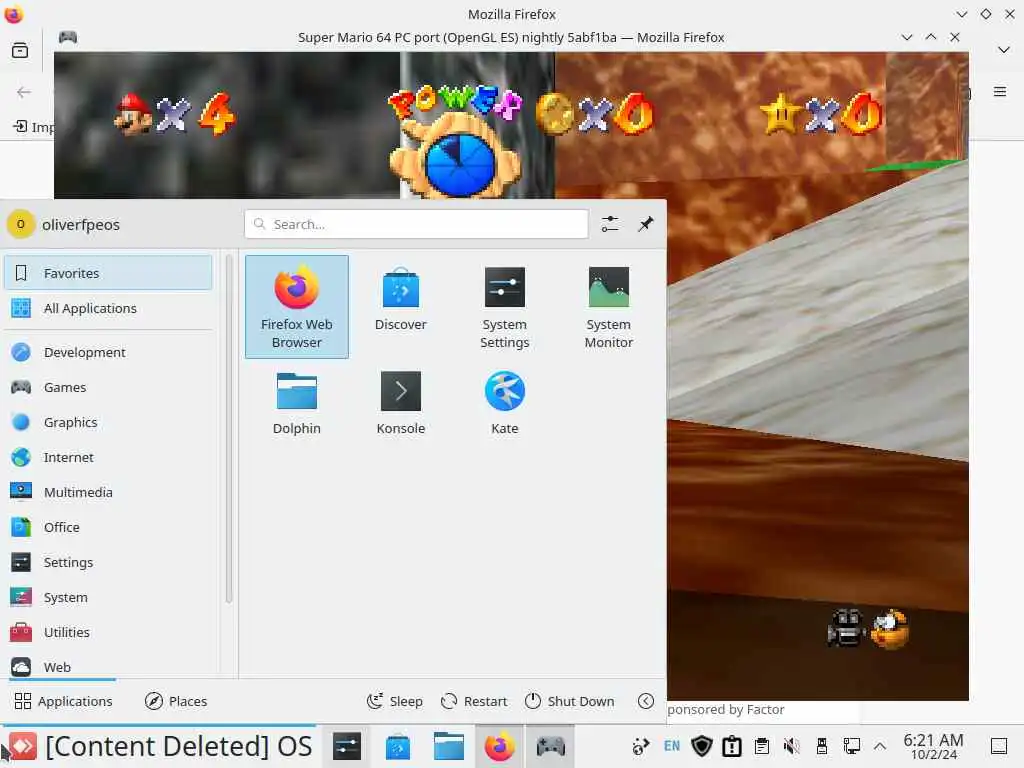Click the Sleep button
This screenshot has width=1024, height=768.
tap(394, 701)
